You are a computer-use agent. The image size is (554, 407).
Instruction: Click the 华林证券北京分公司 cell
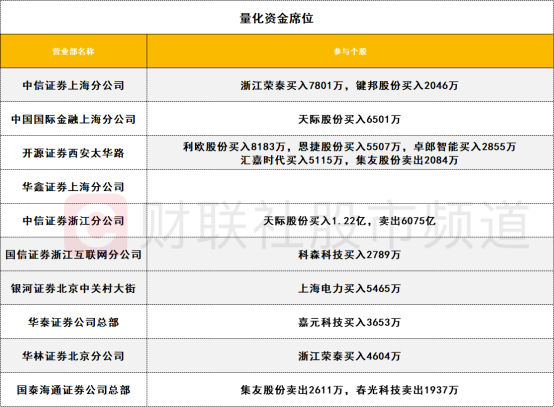point(73,356)
